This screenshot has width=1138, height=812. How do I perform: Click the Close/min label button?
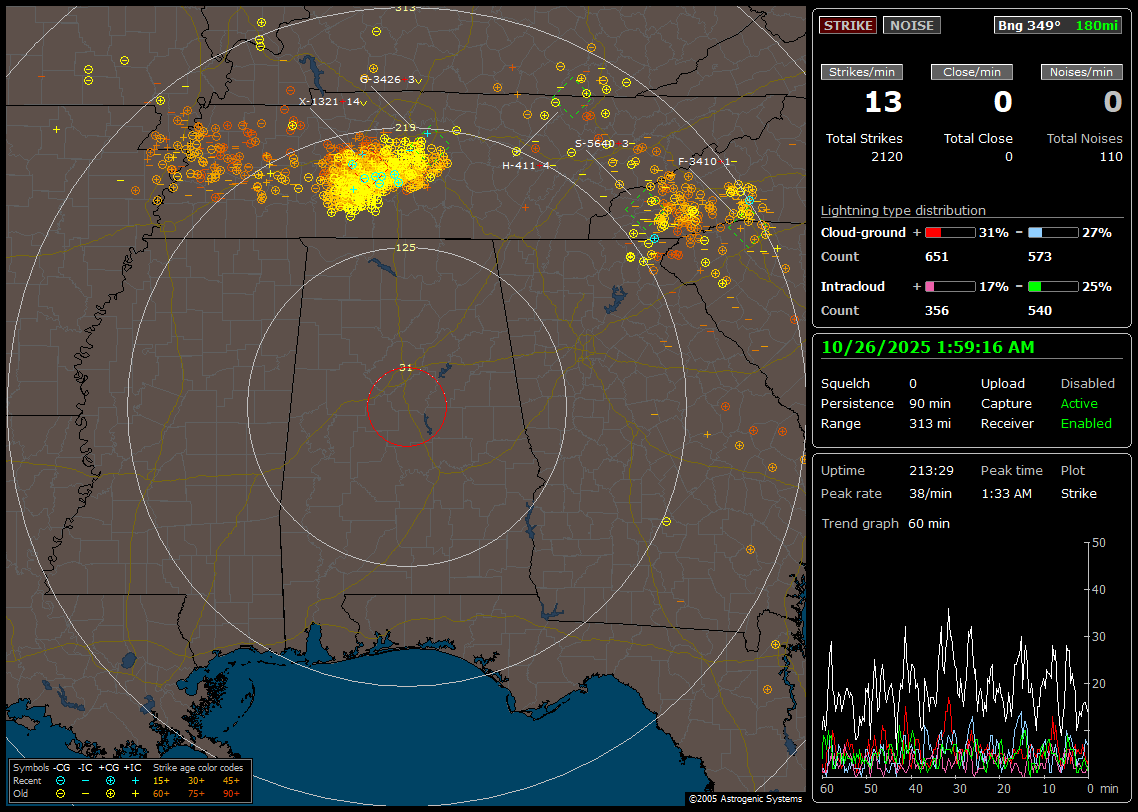pos(972,72)
